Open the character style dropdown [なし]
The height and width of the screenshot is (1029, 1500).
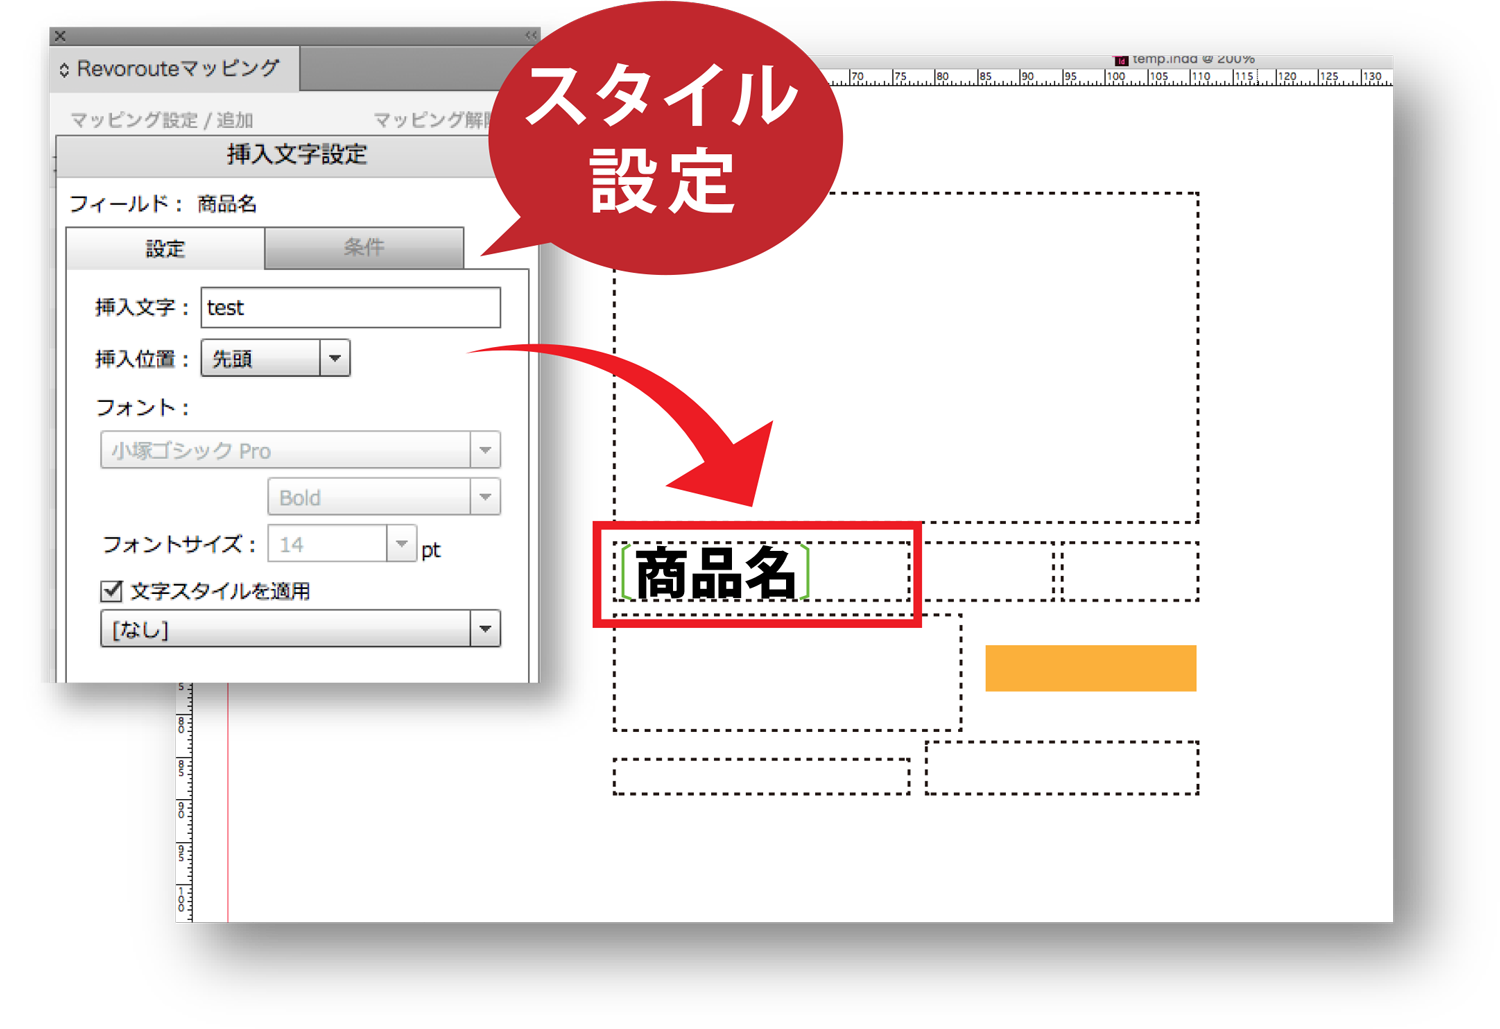[300, 629]
